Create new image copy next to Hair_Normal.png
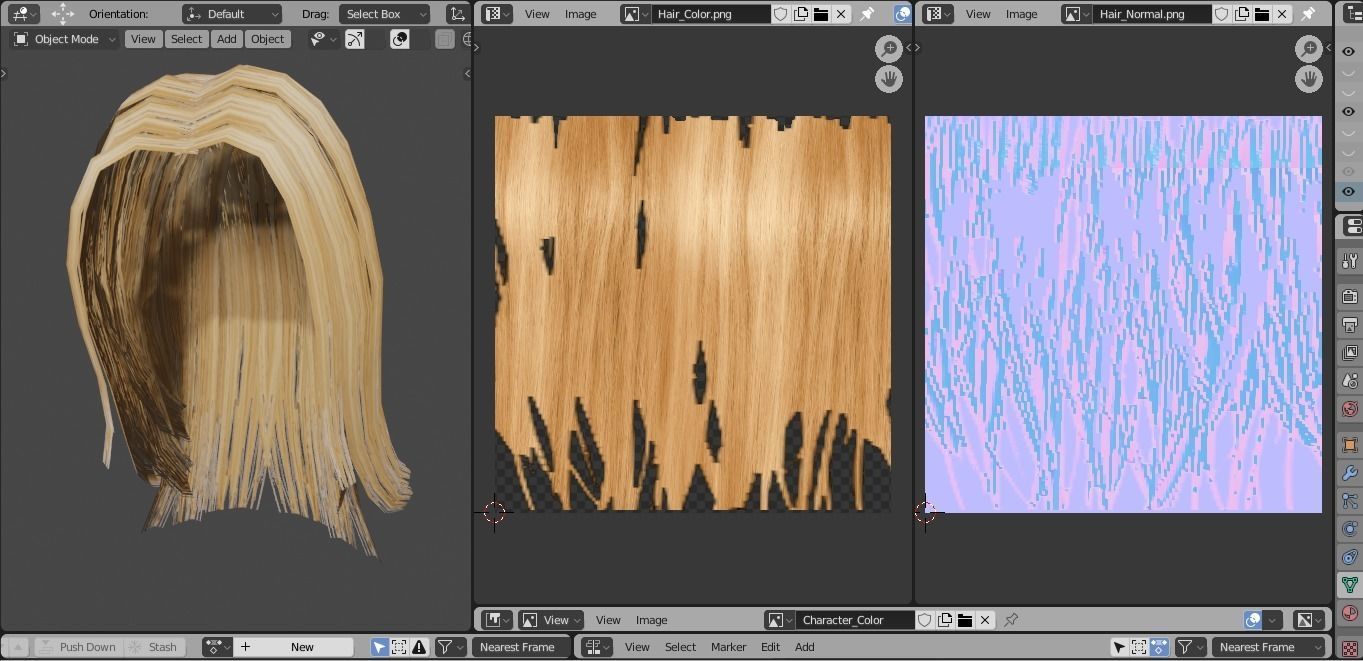The height and width of the screenshot is (661, 1363). tap(1242, 14)
